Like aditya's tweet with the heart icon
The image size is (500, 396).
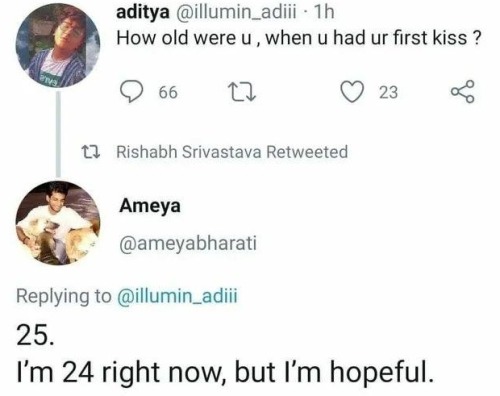(x=353, y=92)
